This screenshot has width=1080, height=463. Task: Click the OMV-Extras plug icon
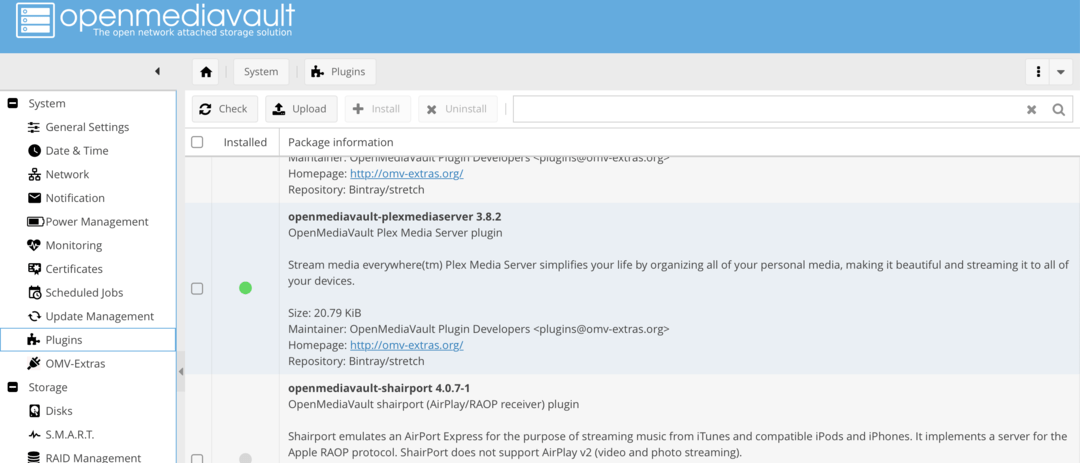[34, 363]
